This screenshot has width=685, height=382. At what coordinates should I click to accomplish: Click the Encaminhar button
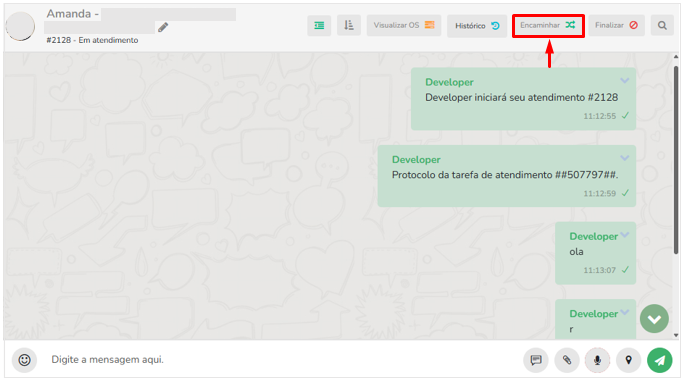[x=548, y=25]
